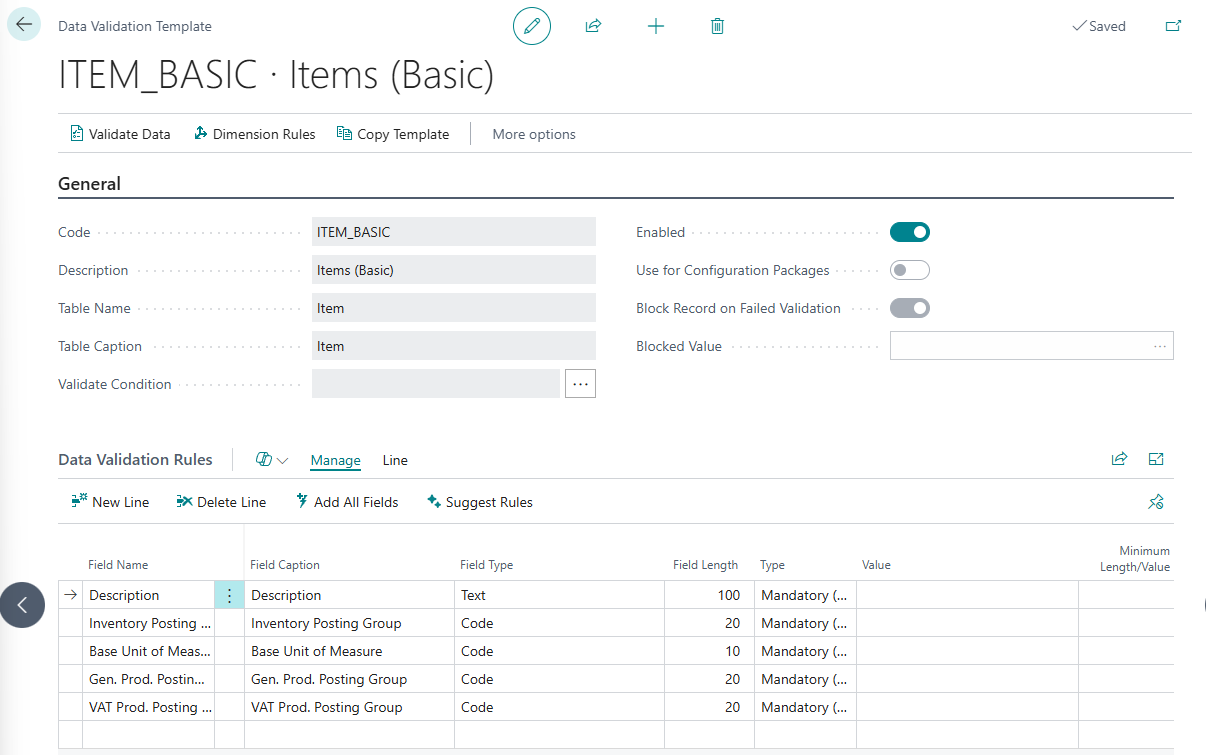This screenshot has width=1206, height=755.
Task: Expand Data Validation Rules part to full view
Action: [1156, 459]
